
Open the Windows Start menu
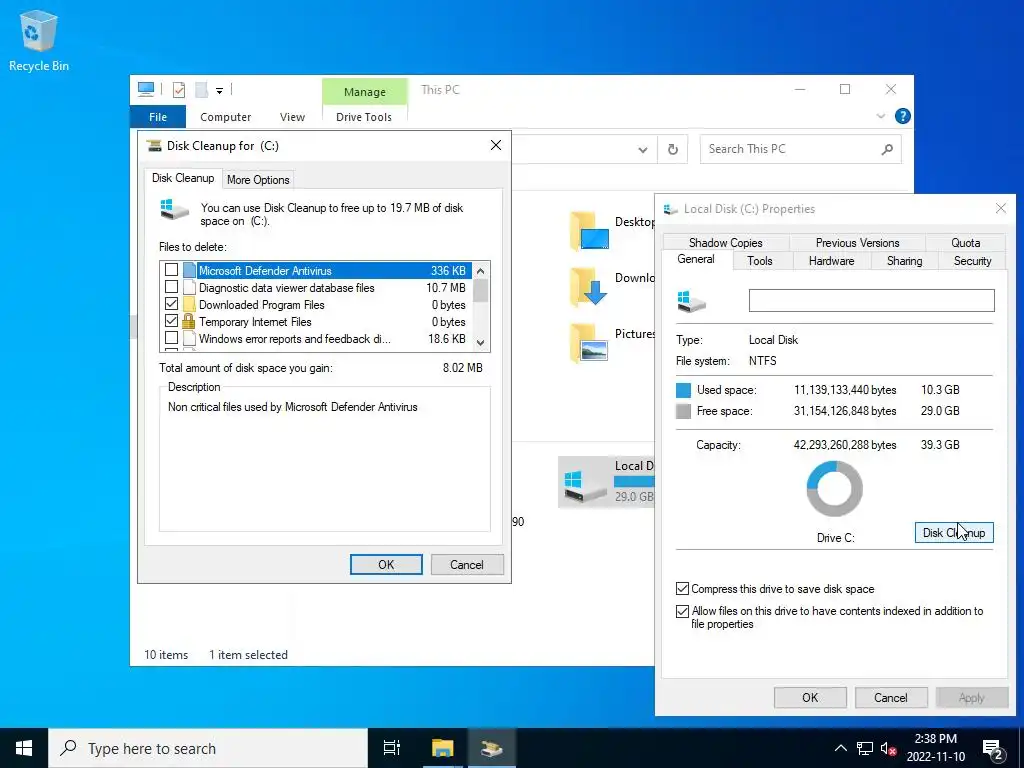(24, 748)
